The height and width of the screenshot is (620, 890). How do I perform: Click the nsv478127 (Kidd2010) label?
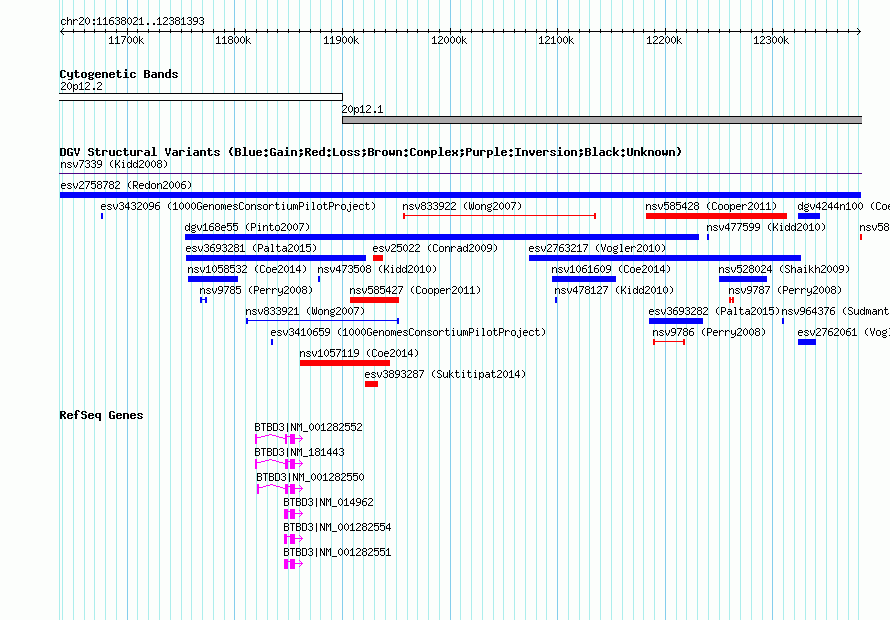pyautogui.click(x=614, y=290)
